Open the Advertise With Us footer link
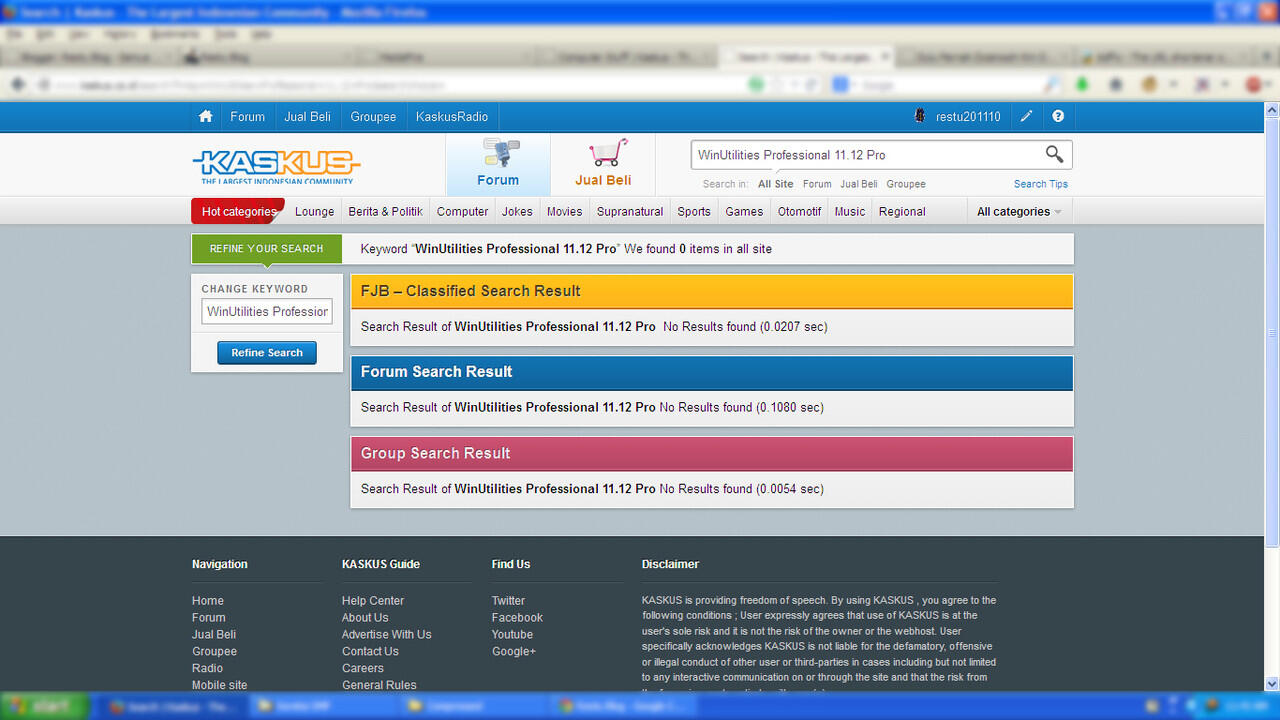The width and height of the screenshot is (1280, 720). click(x=387, y=635)
